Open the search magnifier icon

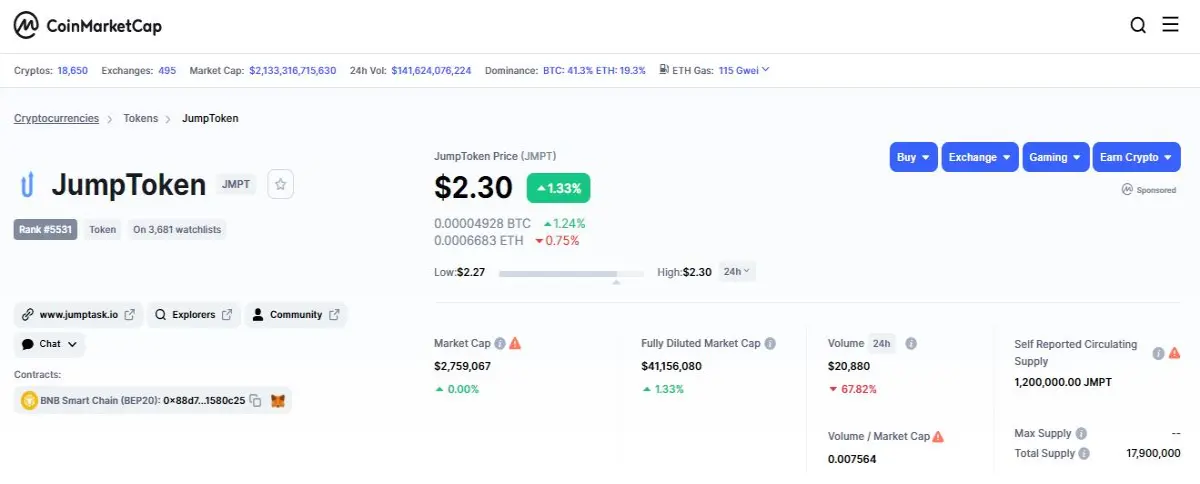coord(1138,26)
